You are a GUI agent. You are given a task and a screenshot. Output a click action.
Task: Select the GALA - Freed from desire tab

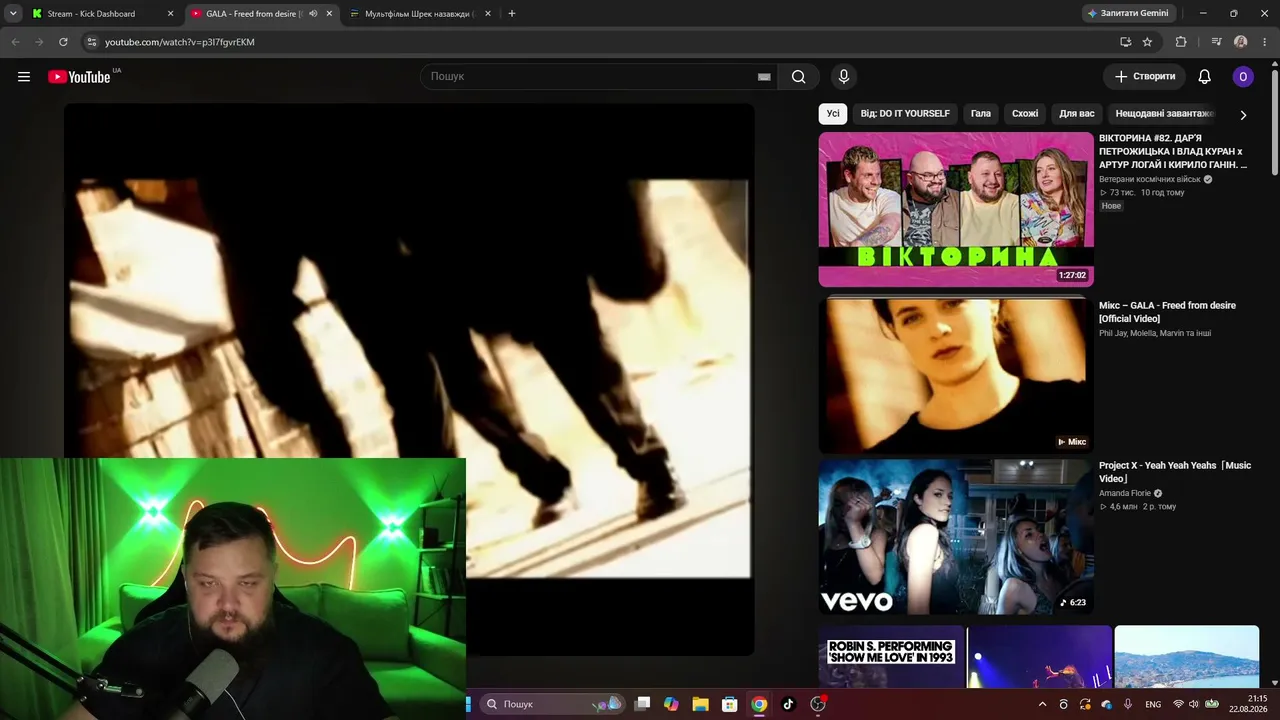pos(262,14)
